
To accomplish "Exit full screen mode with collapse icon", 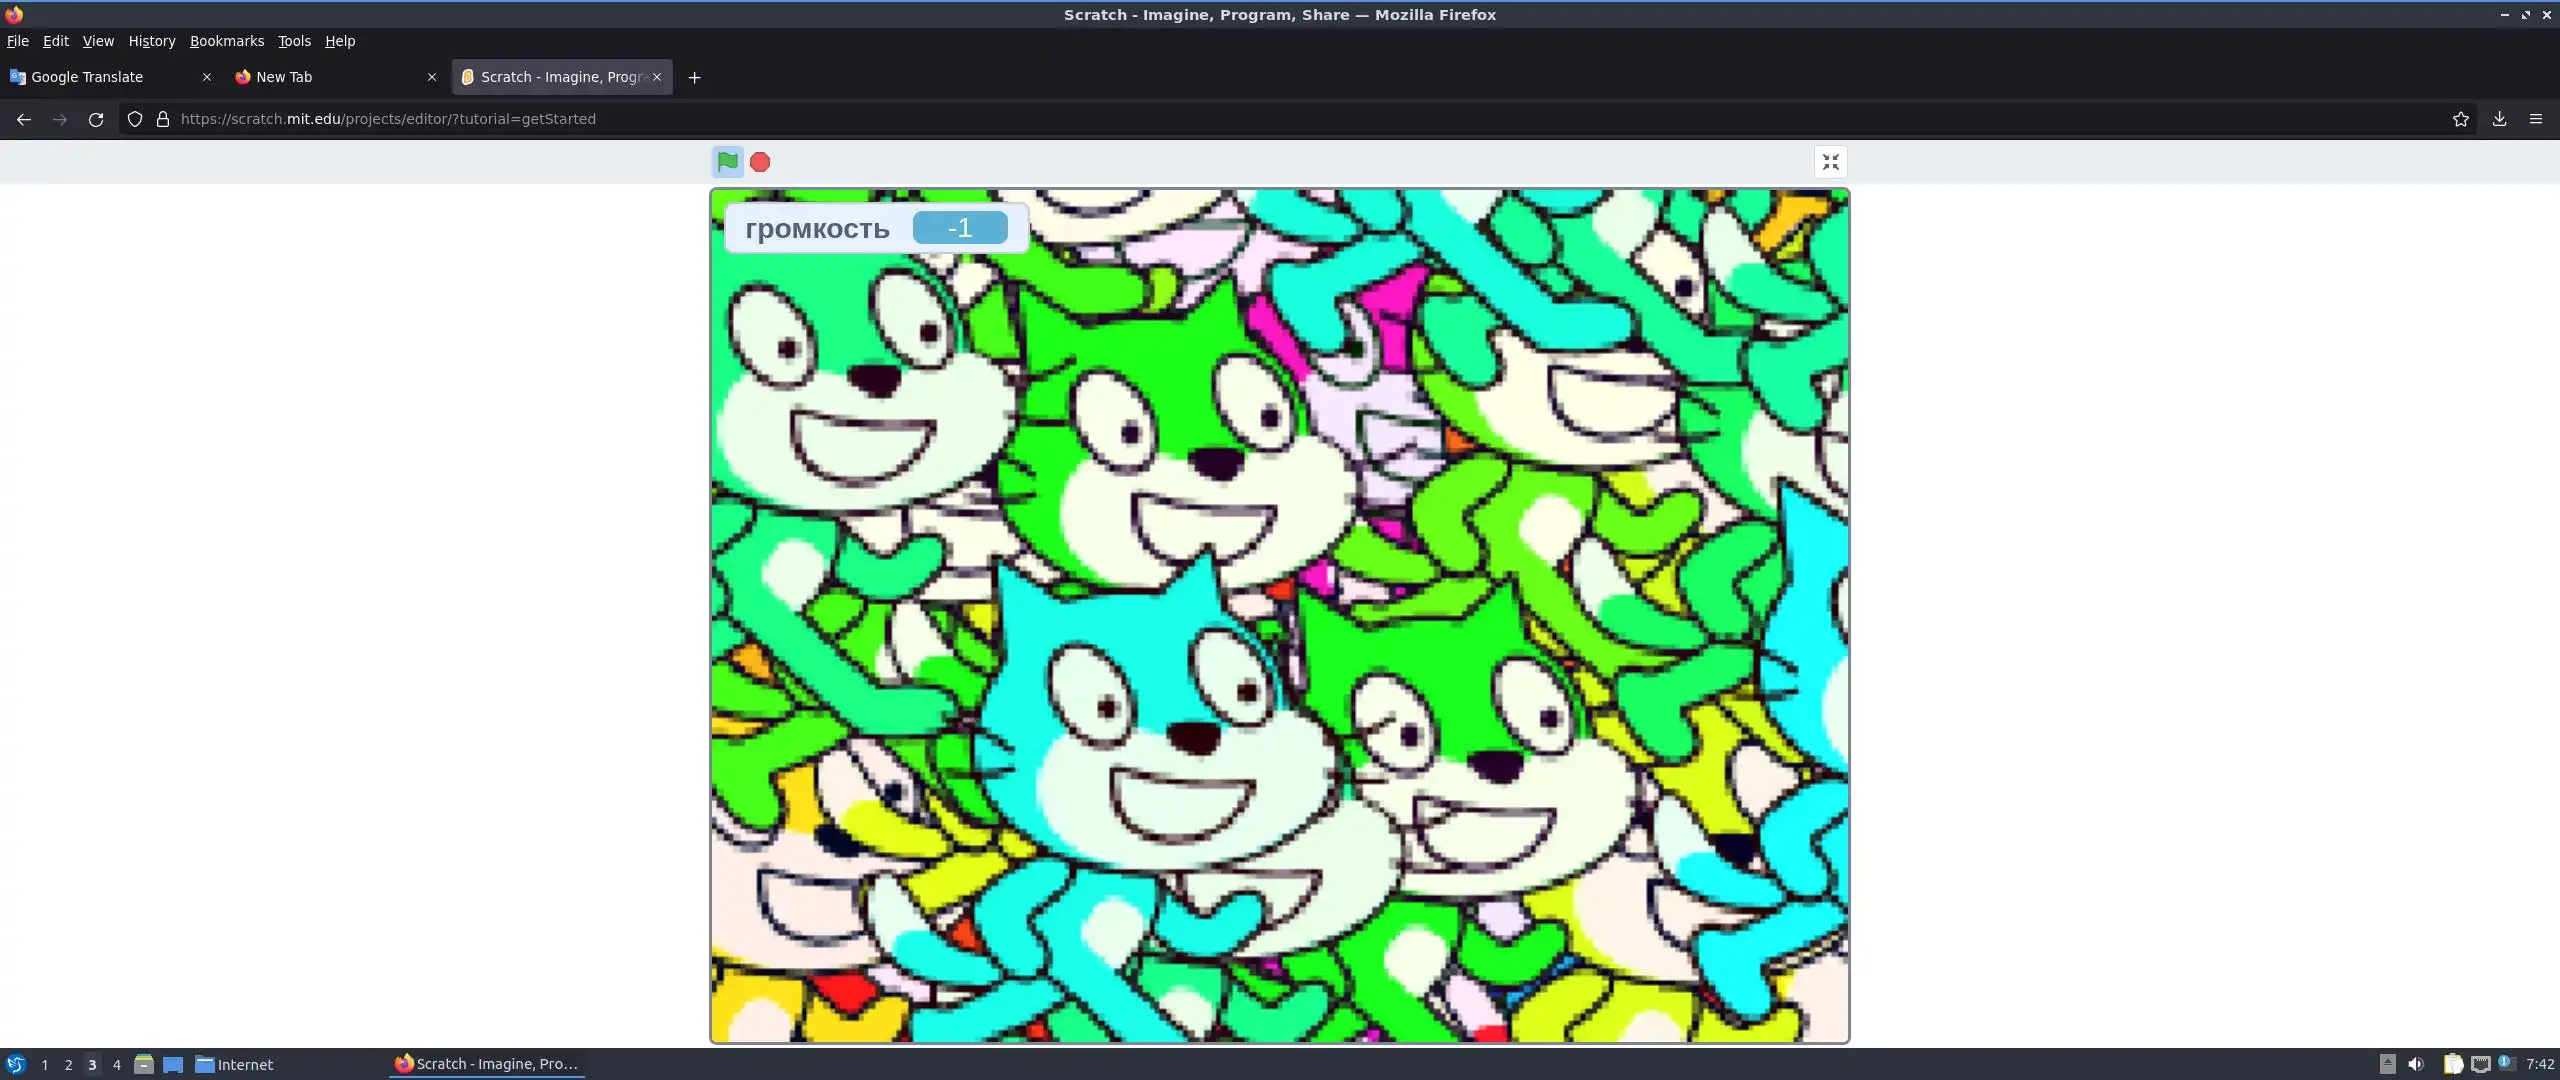I will (1830, 162).
